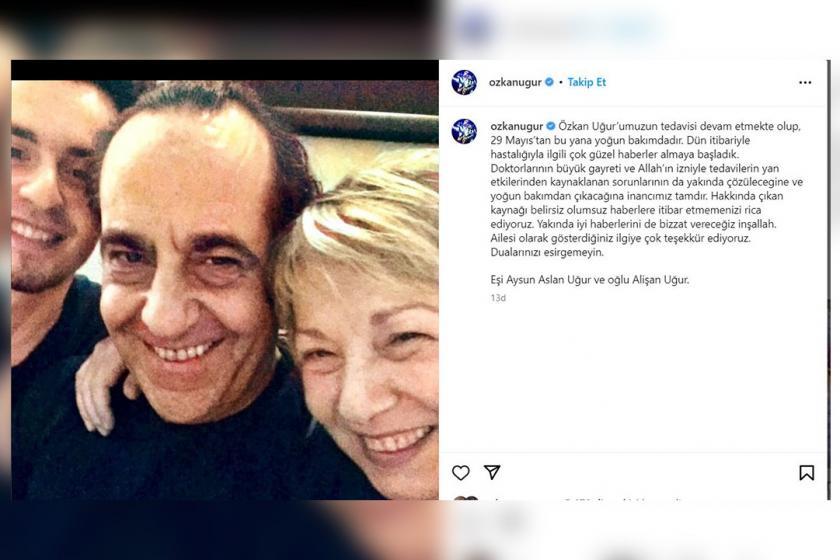Click the verified badge in the post header
Screen dimensions: 840x560
click(549, 82)
